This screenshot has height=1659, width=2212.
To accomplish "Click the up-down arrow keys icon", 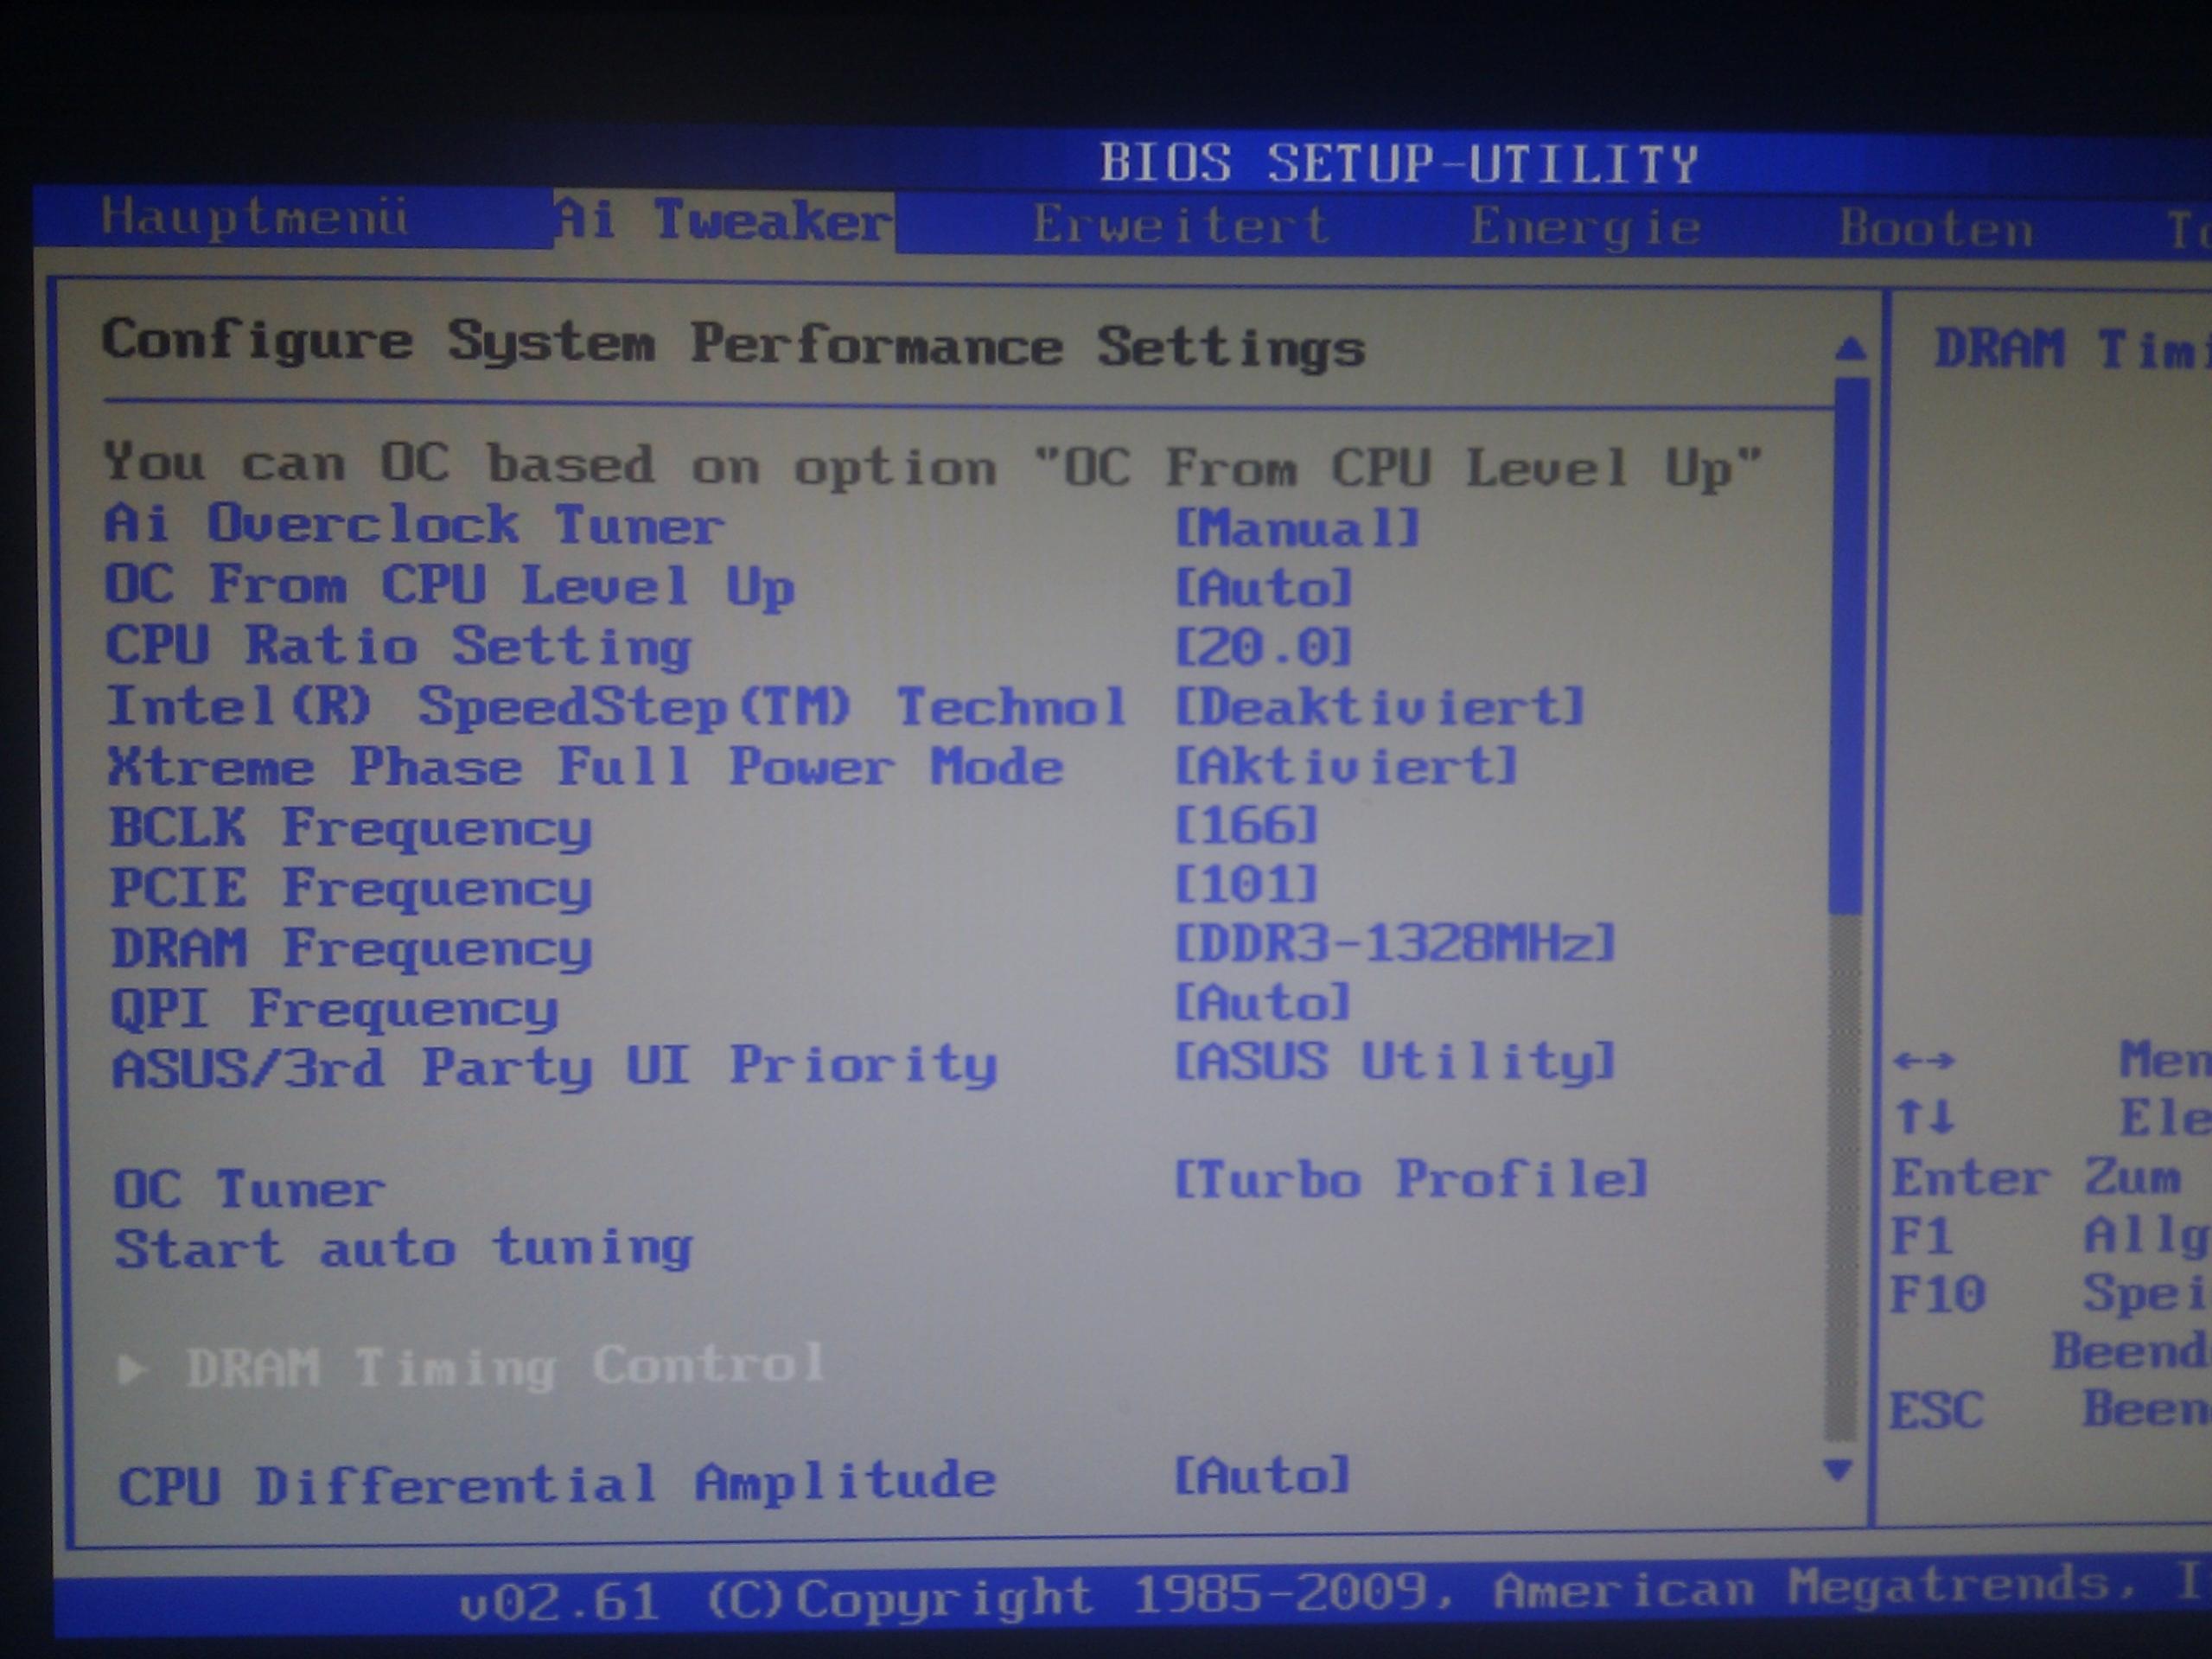I will pyautogui.click(x=1924, y=1116).
